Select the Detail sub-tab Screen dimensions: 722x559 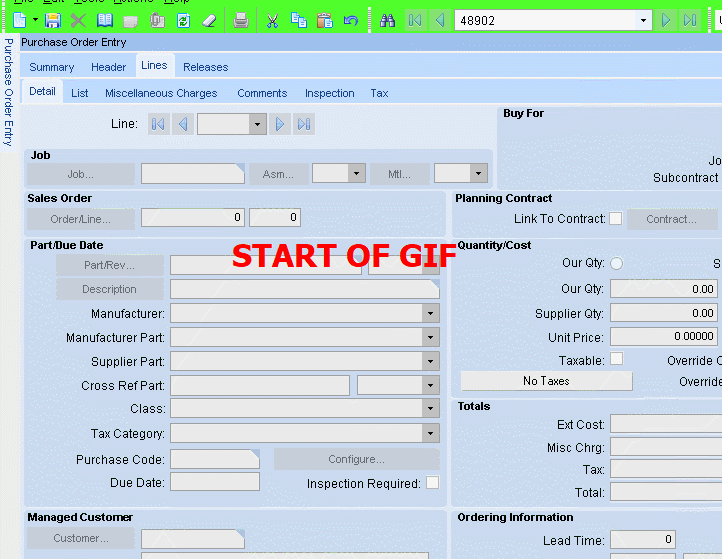(x=42, y=92)
